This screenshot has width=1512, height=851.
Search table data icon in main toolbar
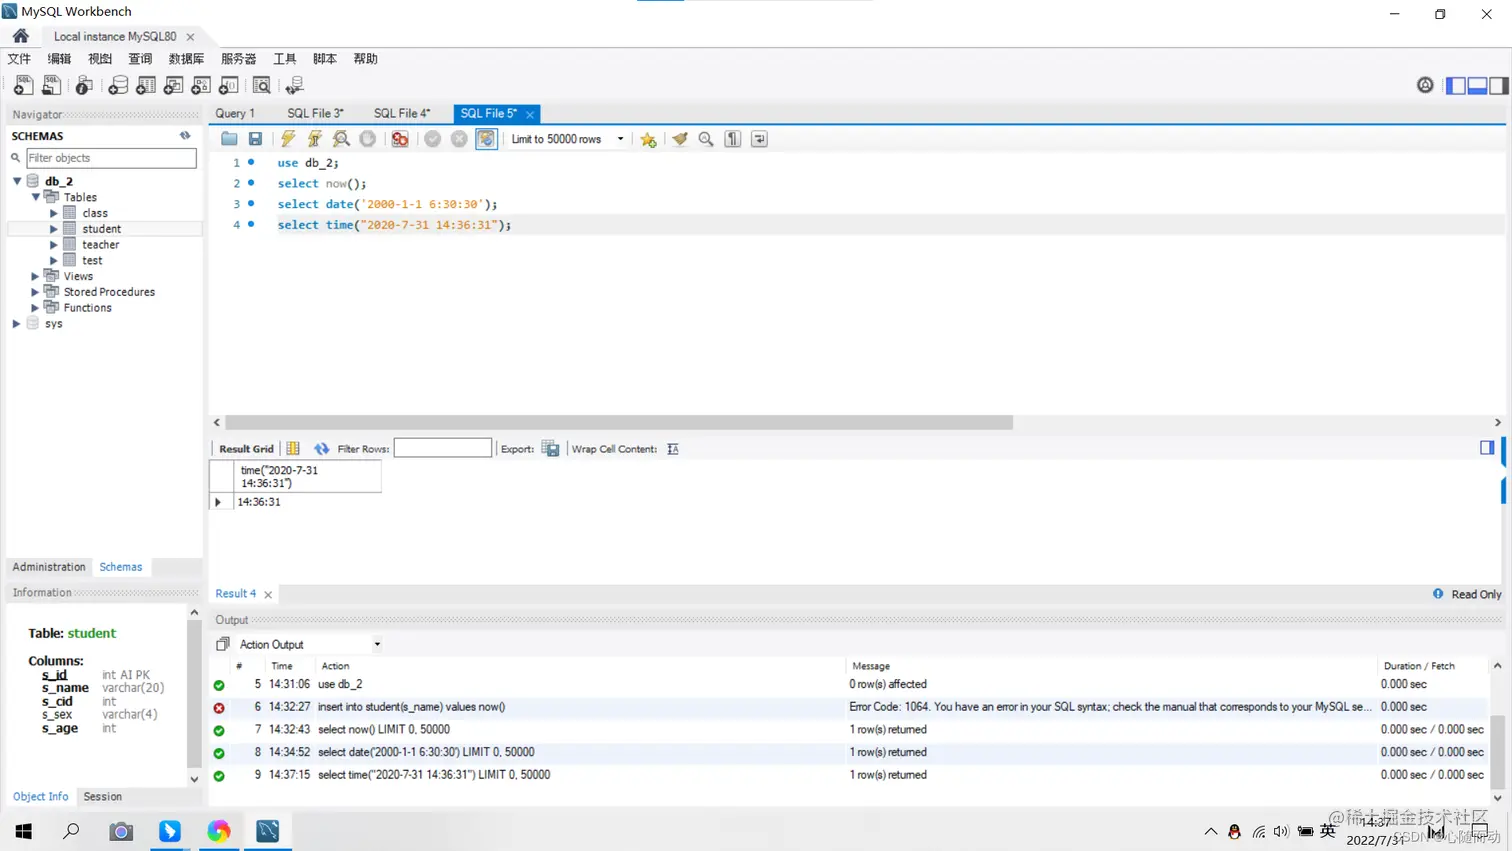[261, 86]
